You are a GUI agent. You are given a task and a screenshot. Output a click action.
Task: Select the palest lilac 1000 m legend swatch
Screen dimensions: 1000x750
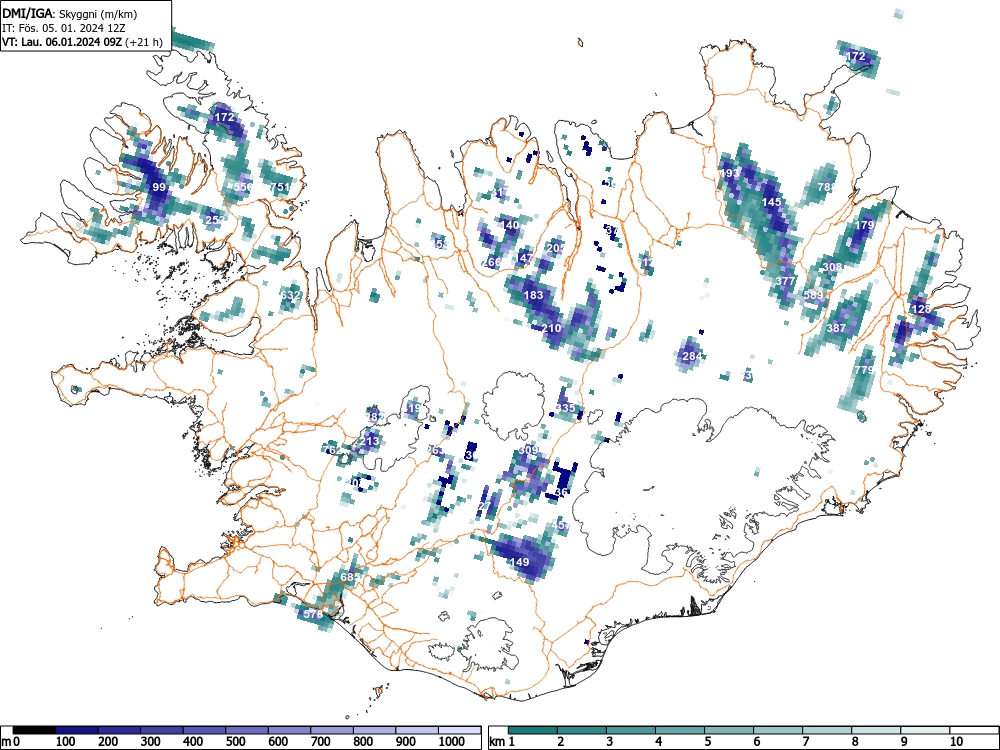pos(460,730)
